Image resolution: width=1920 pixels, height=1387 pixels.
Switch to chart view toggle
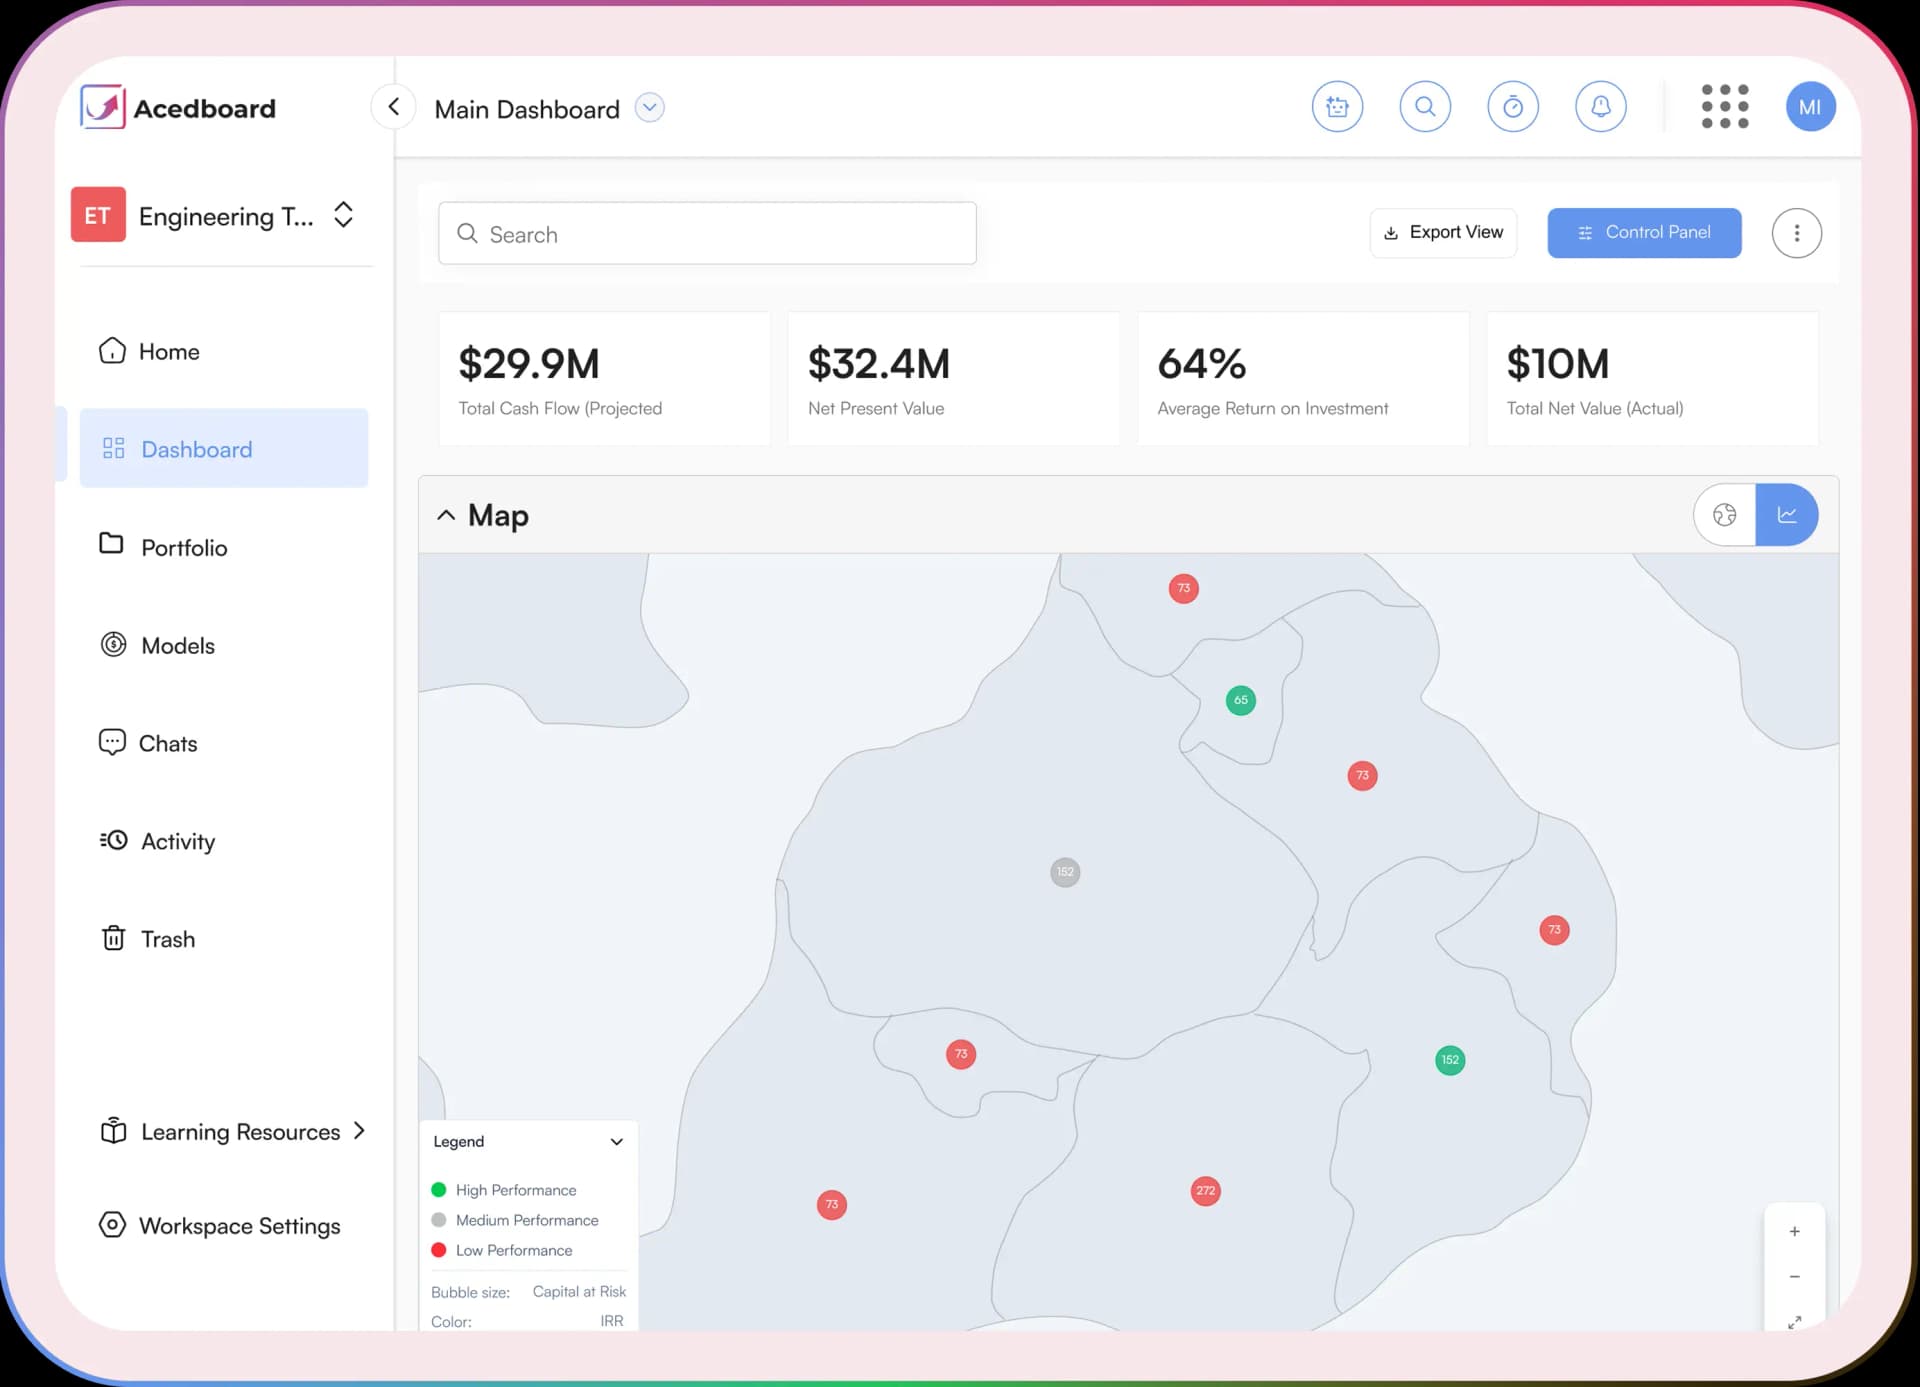pos(1787,515)
